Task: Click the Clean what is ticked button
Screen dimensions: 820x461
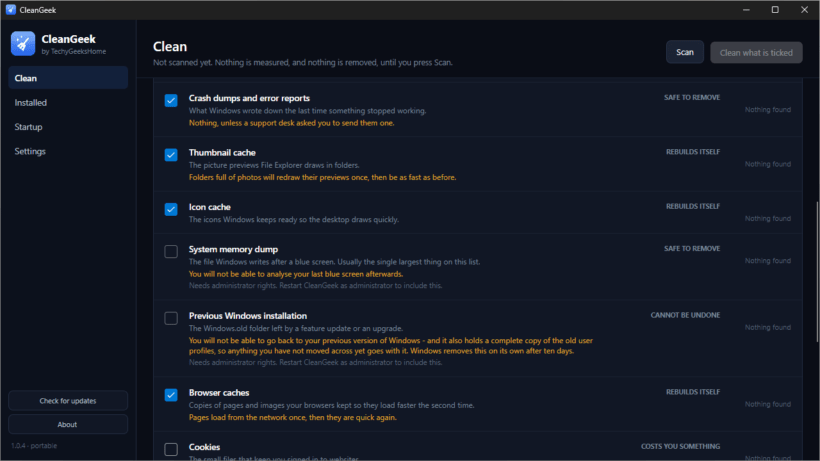Action: point(756,52)
